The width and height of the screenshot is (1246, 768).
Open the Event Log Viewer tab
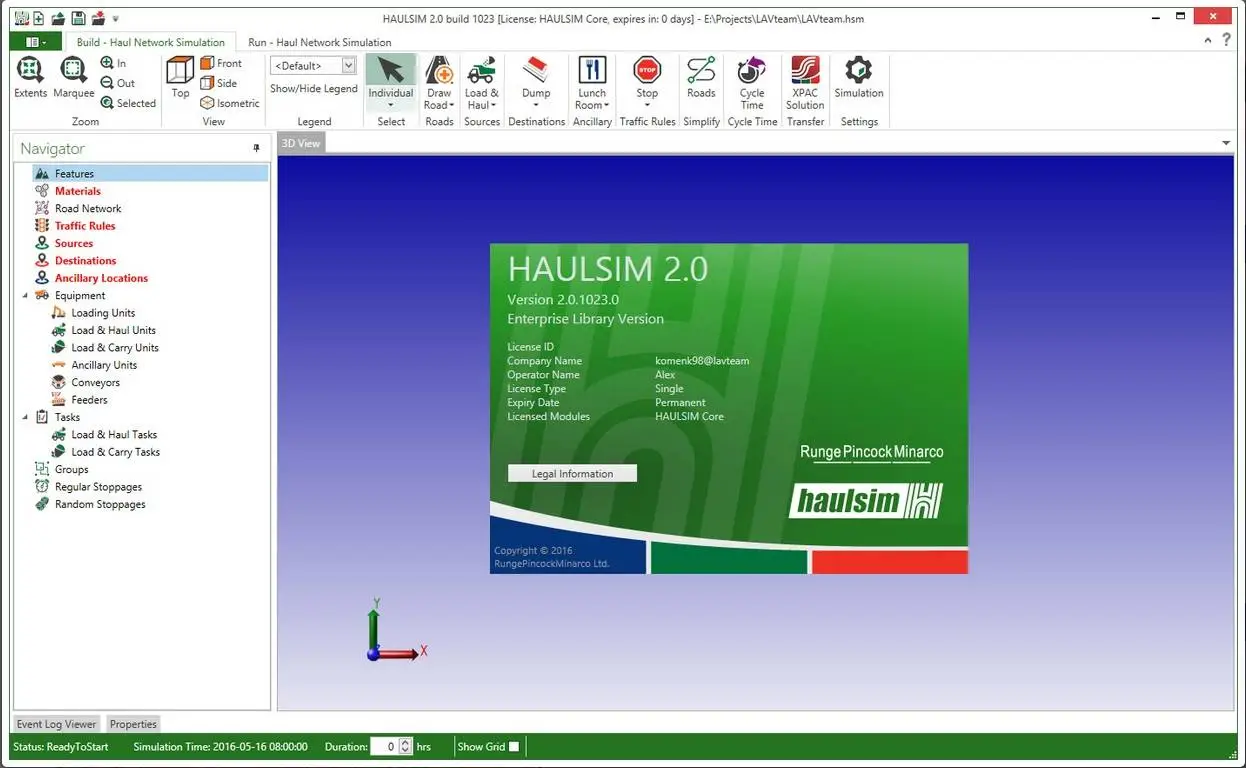(57, 724)
